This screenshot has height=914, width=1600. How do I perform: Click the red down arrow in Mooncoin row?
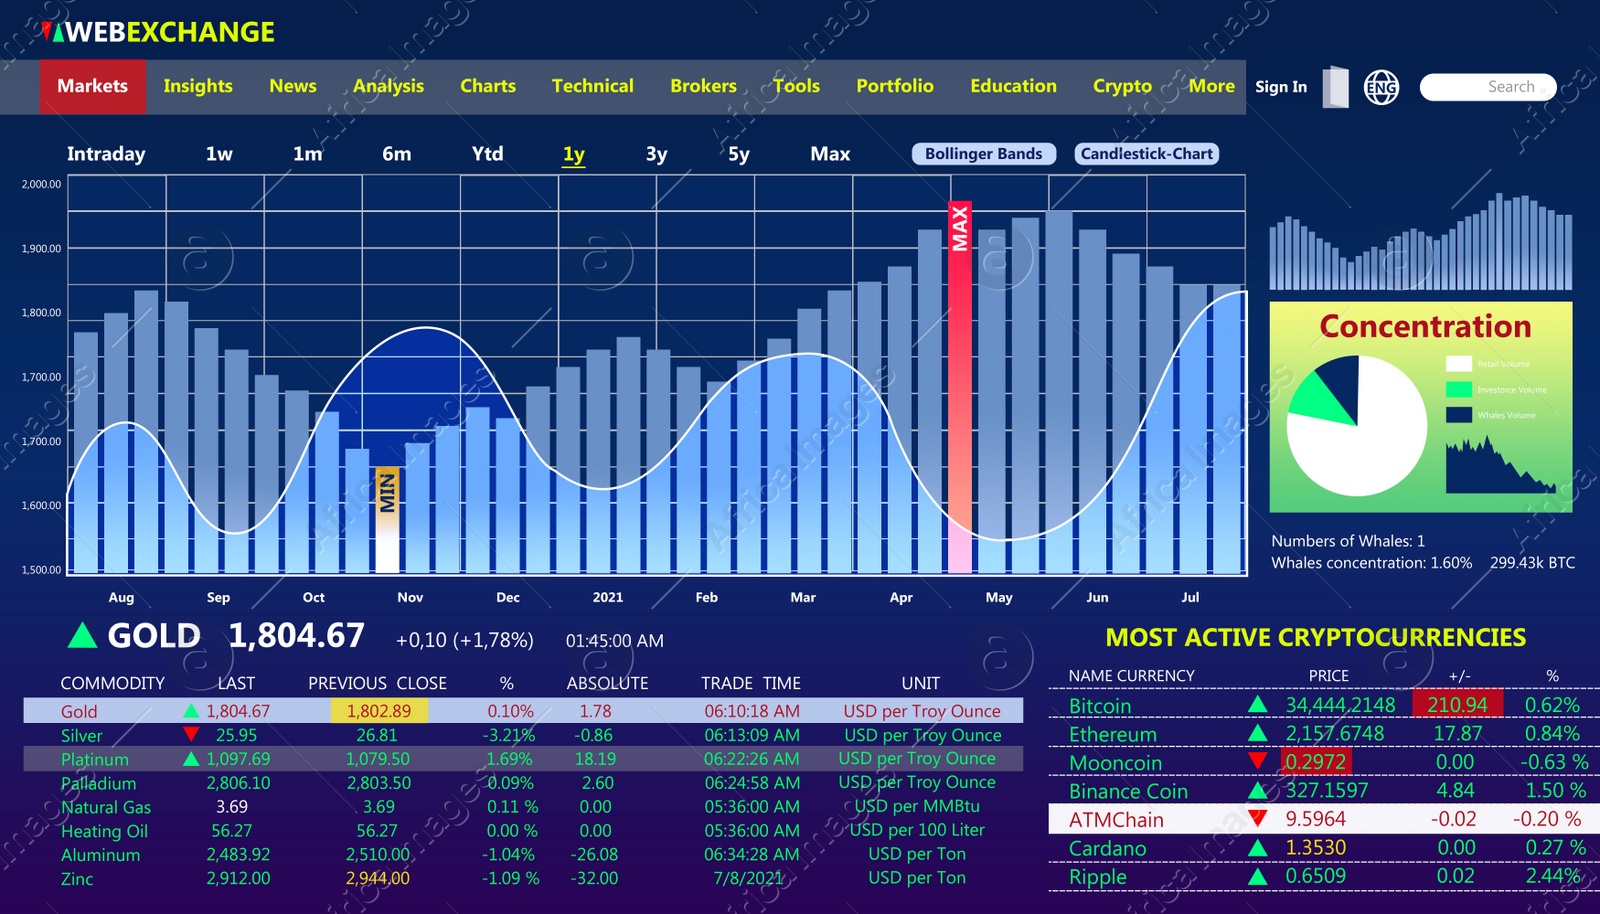coord(1257,761)
